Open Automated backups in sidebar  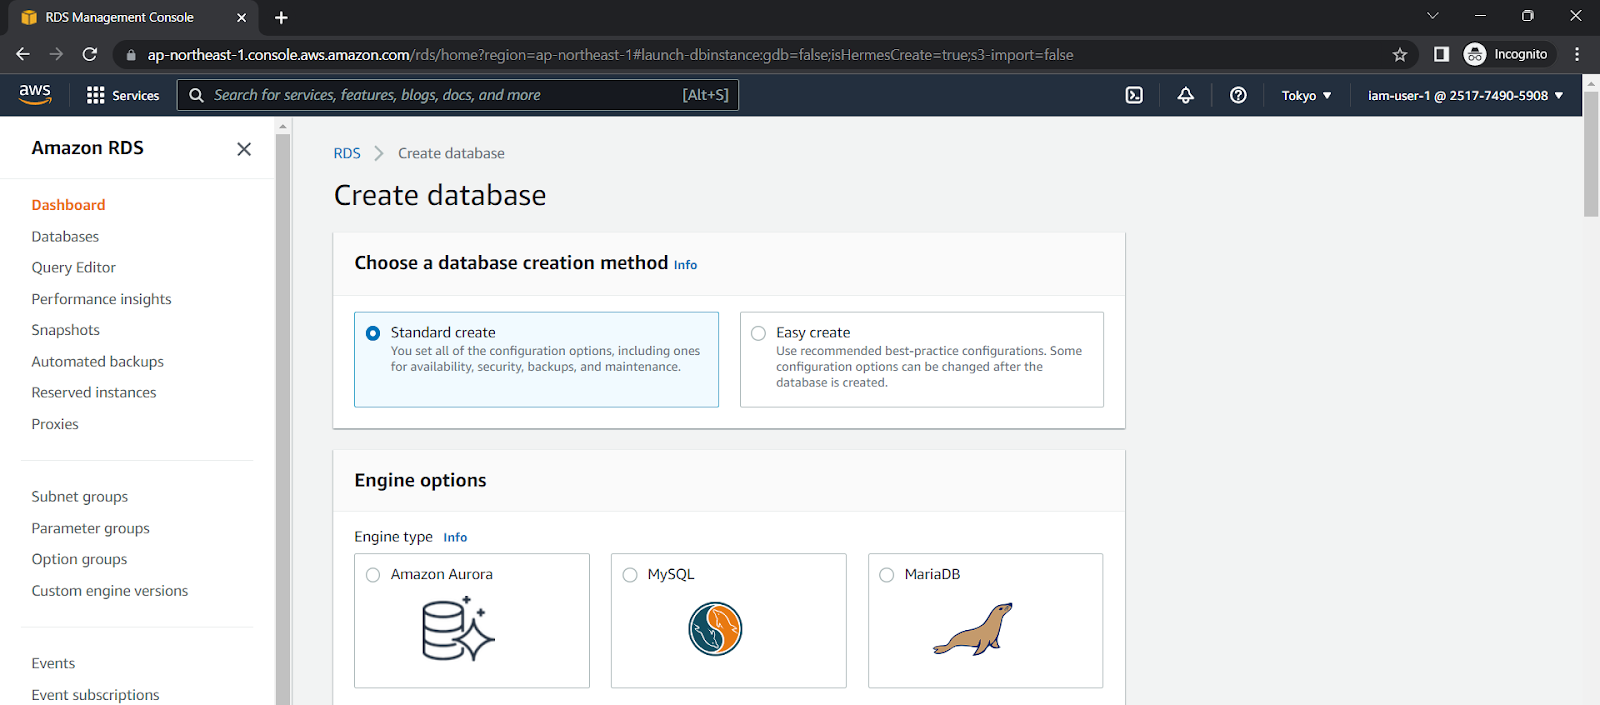(x=97, y=362)
